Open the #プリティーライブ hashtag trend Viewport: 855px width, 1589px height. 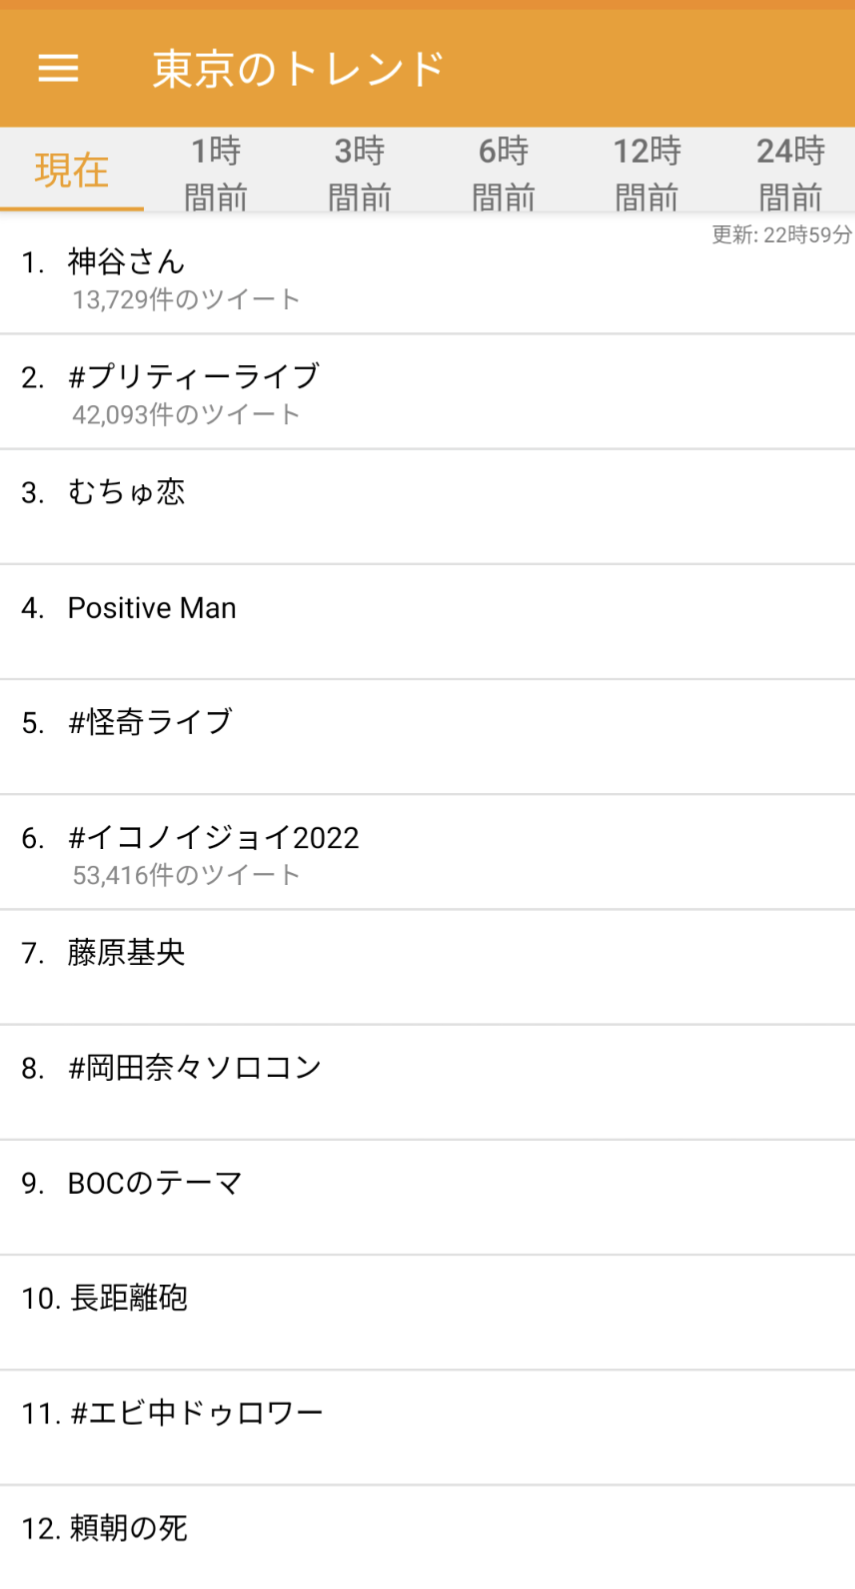pos(194,378)
